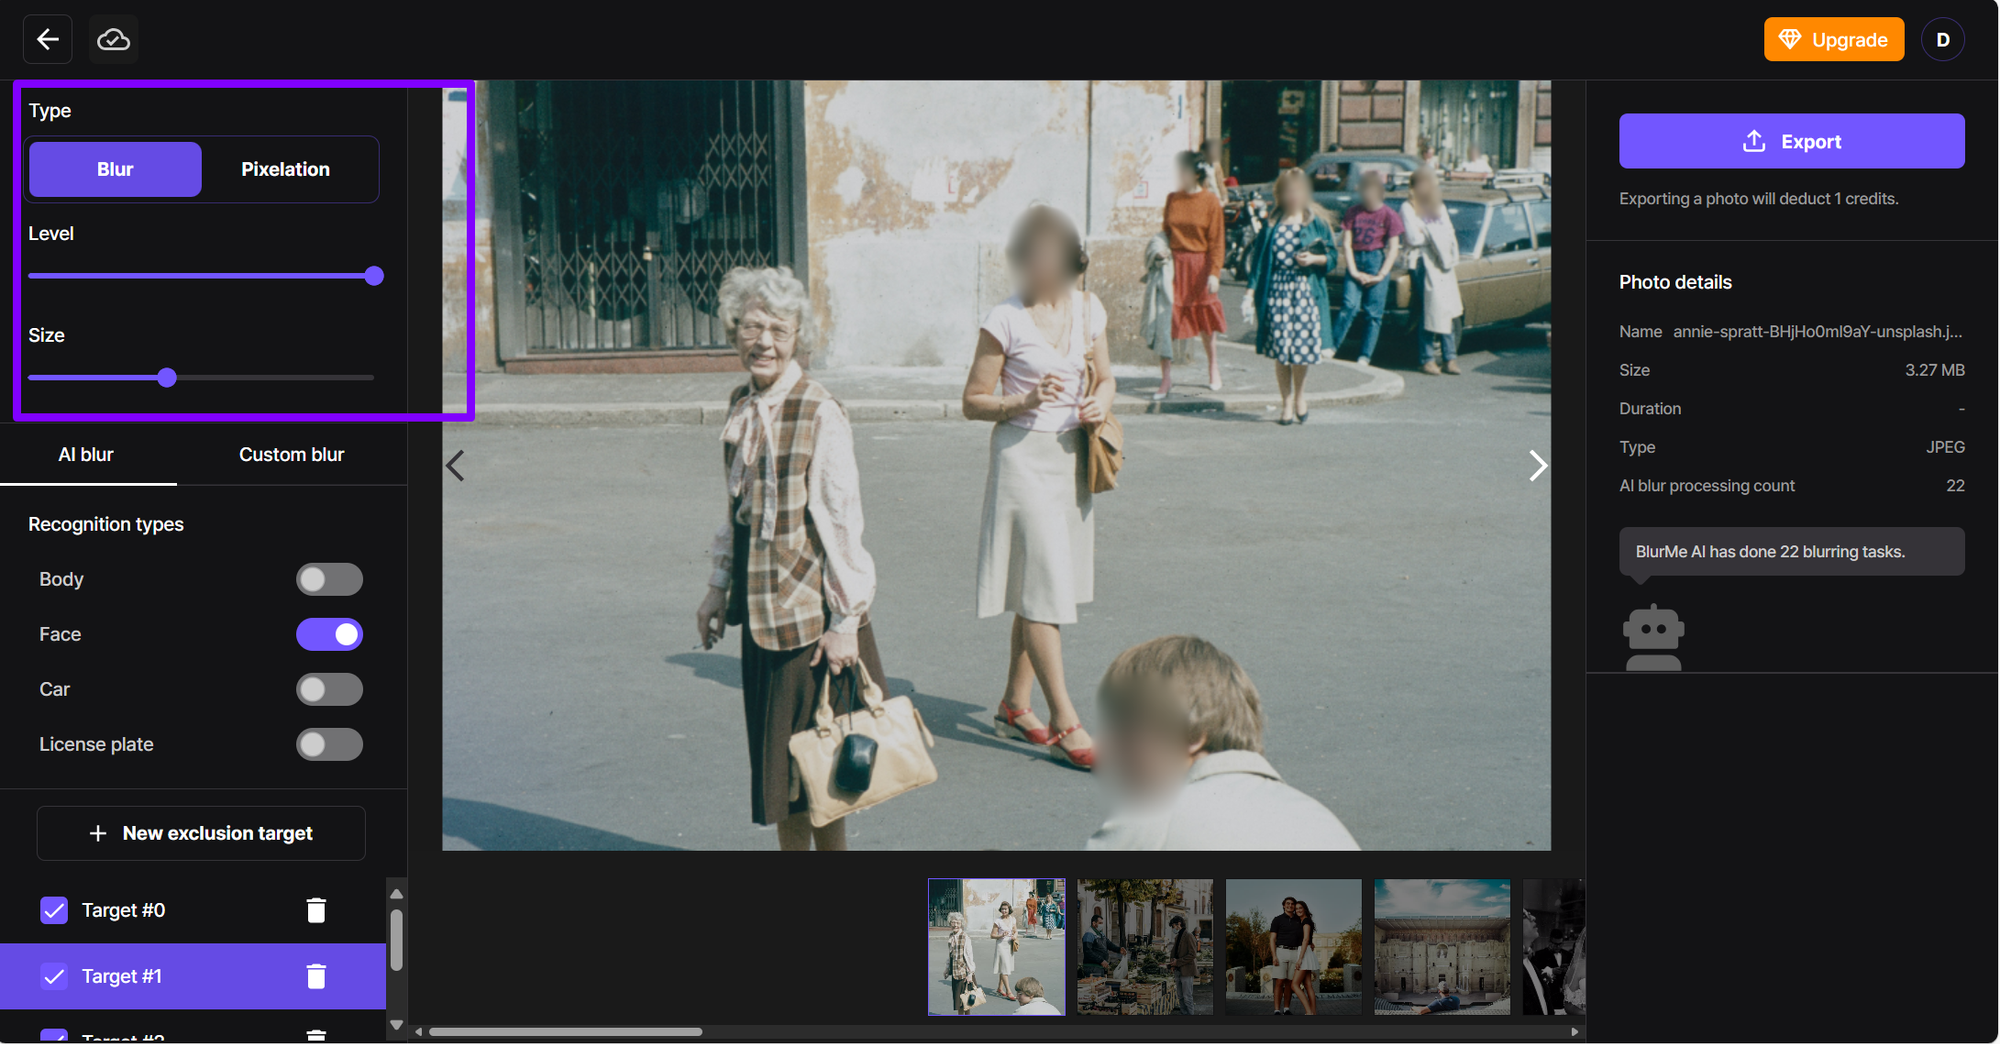
Task: Click the 3.27 MB size value
Action: tap(1934, 370)
